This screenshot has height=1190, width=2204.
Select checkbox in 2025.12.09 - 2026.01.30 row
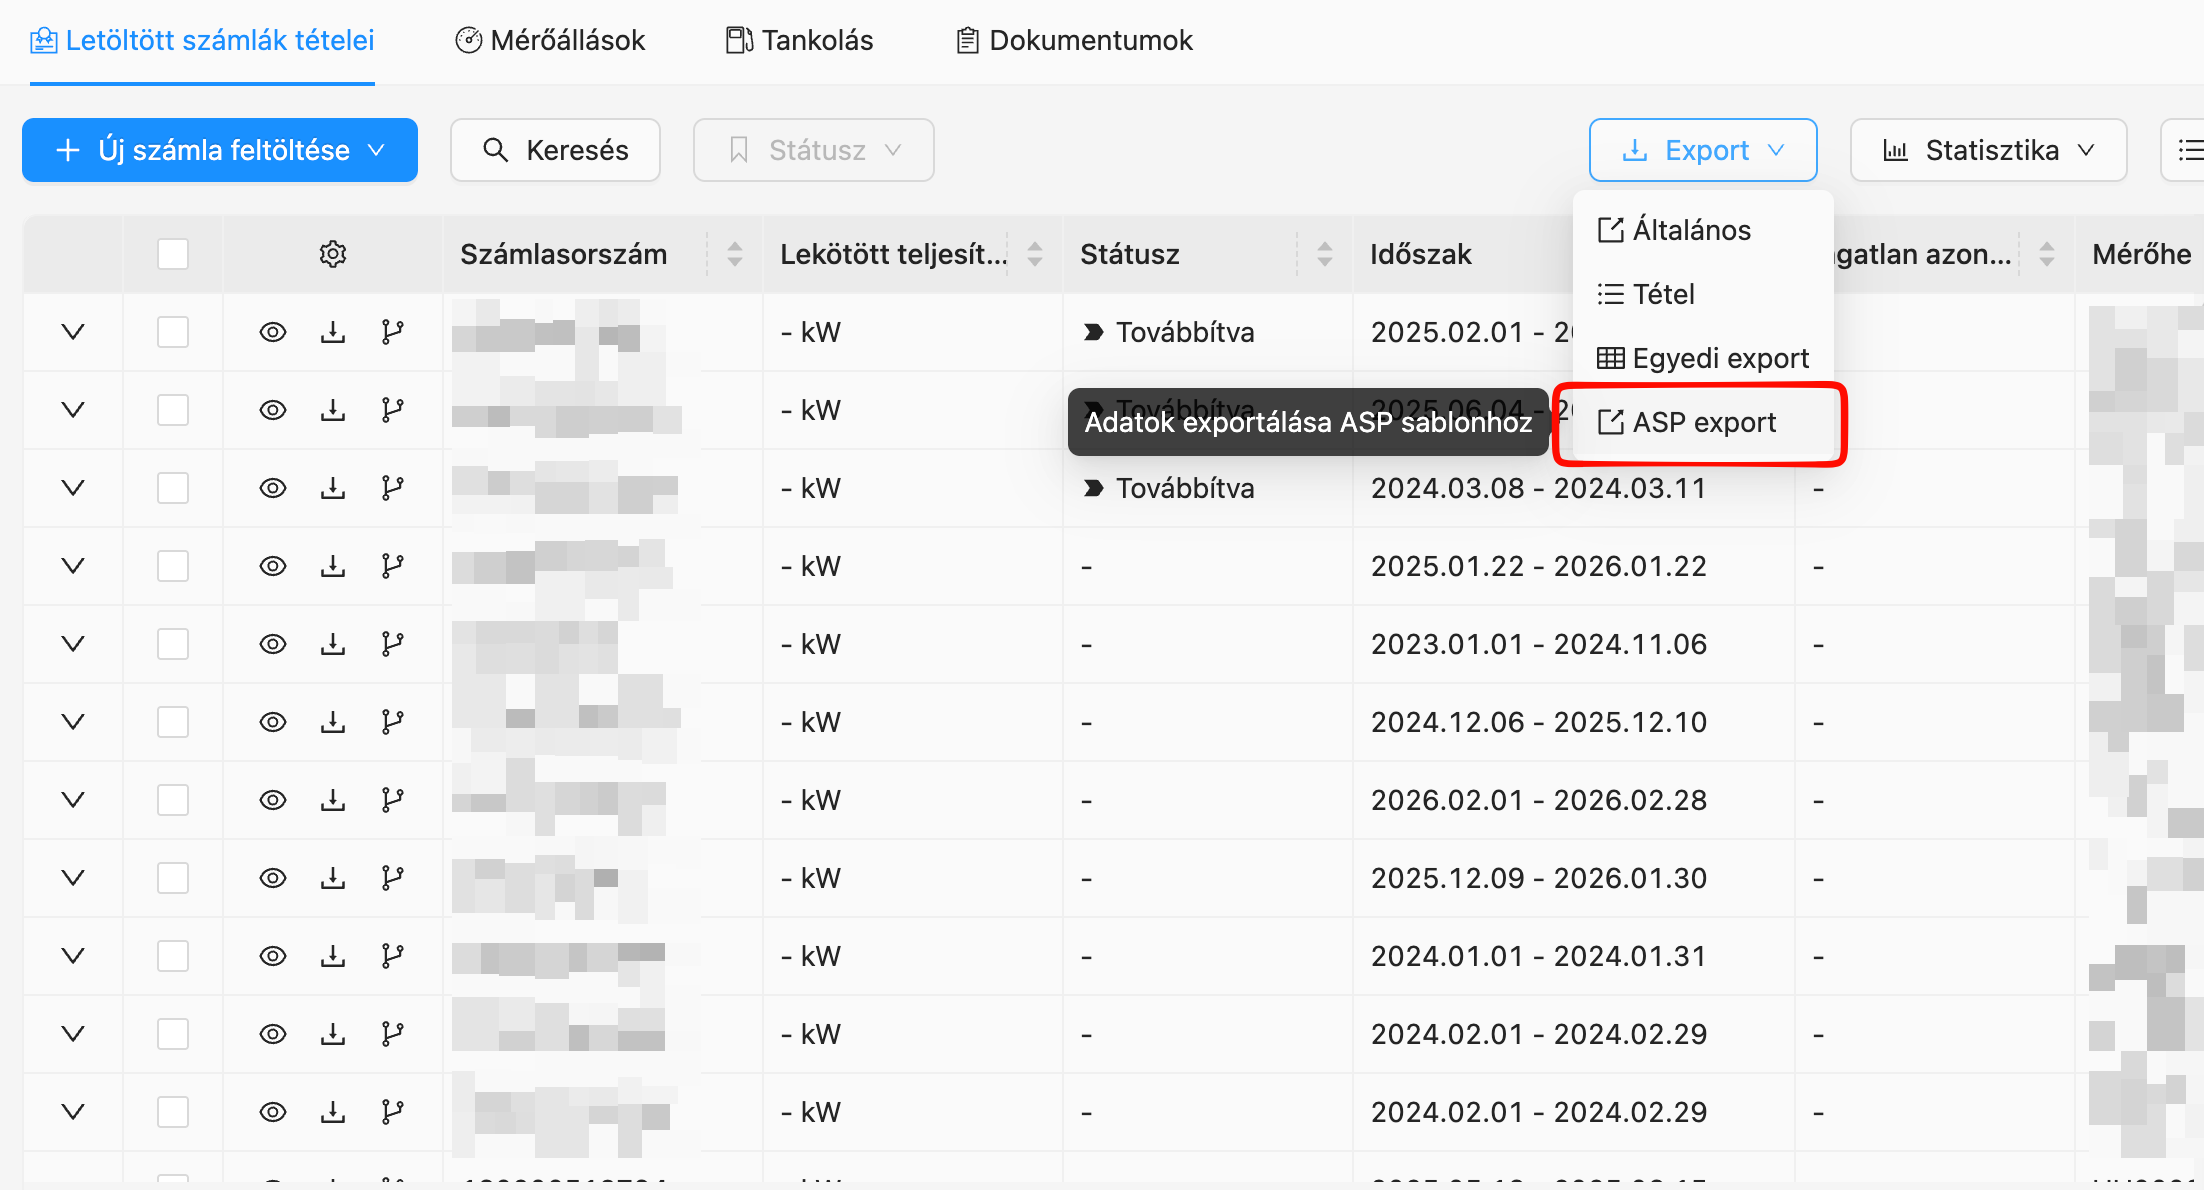pos(173,878)
